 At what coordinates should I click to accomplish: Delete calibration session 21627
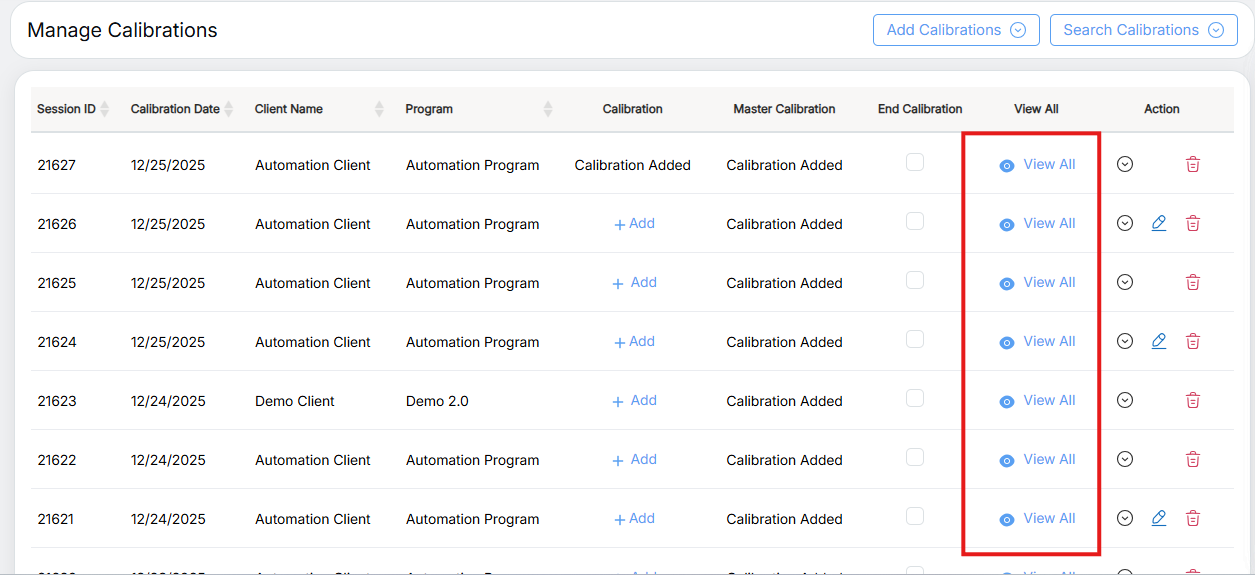click(x=1192, y=164)
